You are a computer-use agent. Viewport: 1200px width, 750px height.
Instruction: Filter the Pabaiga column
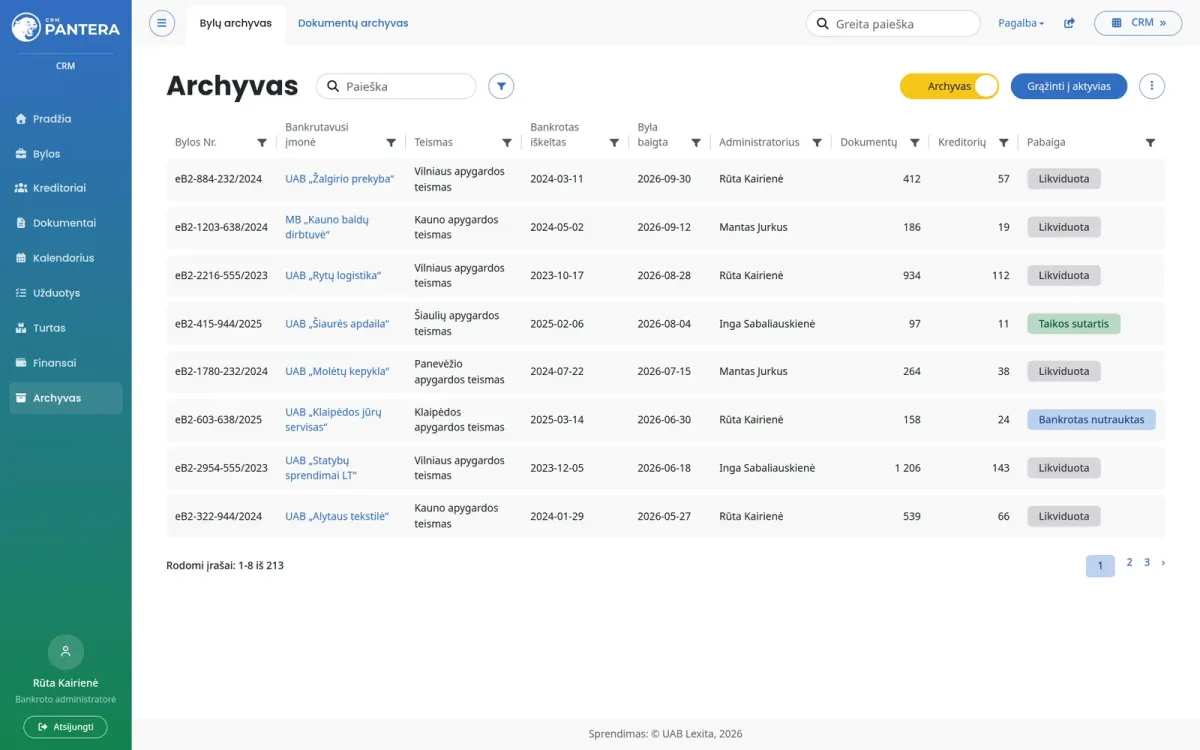pos(1150,143)
